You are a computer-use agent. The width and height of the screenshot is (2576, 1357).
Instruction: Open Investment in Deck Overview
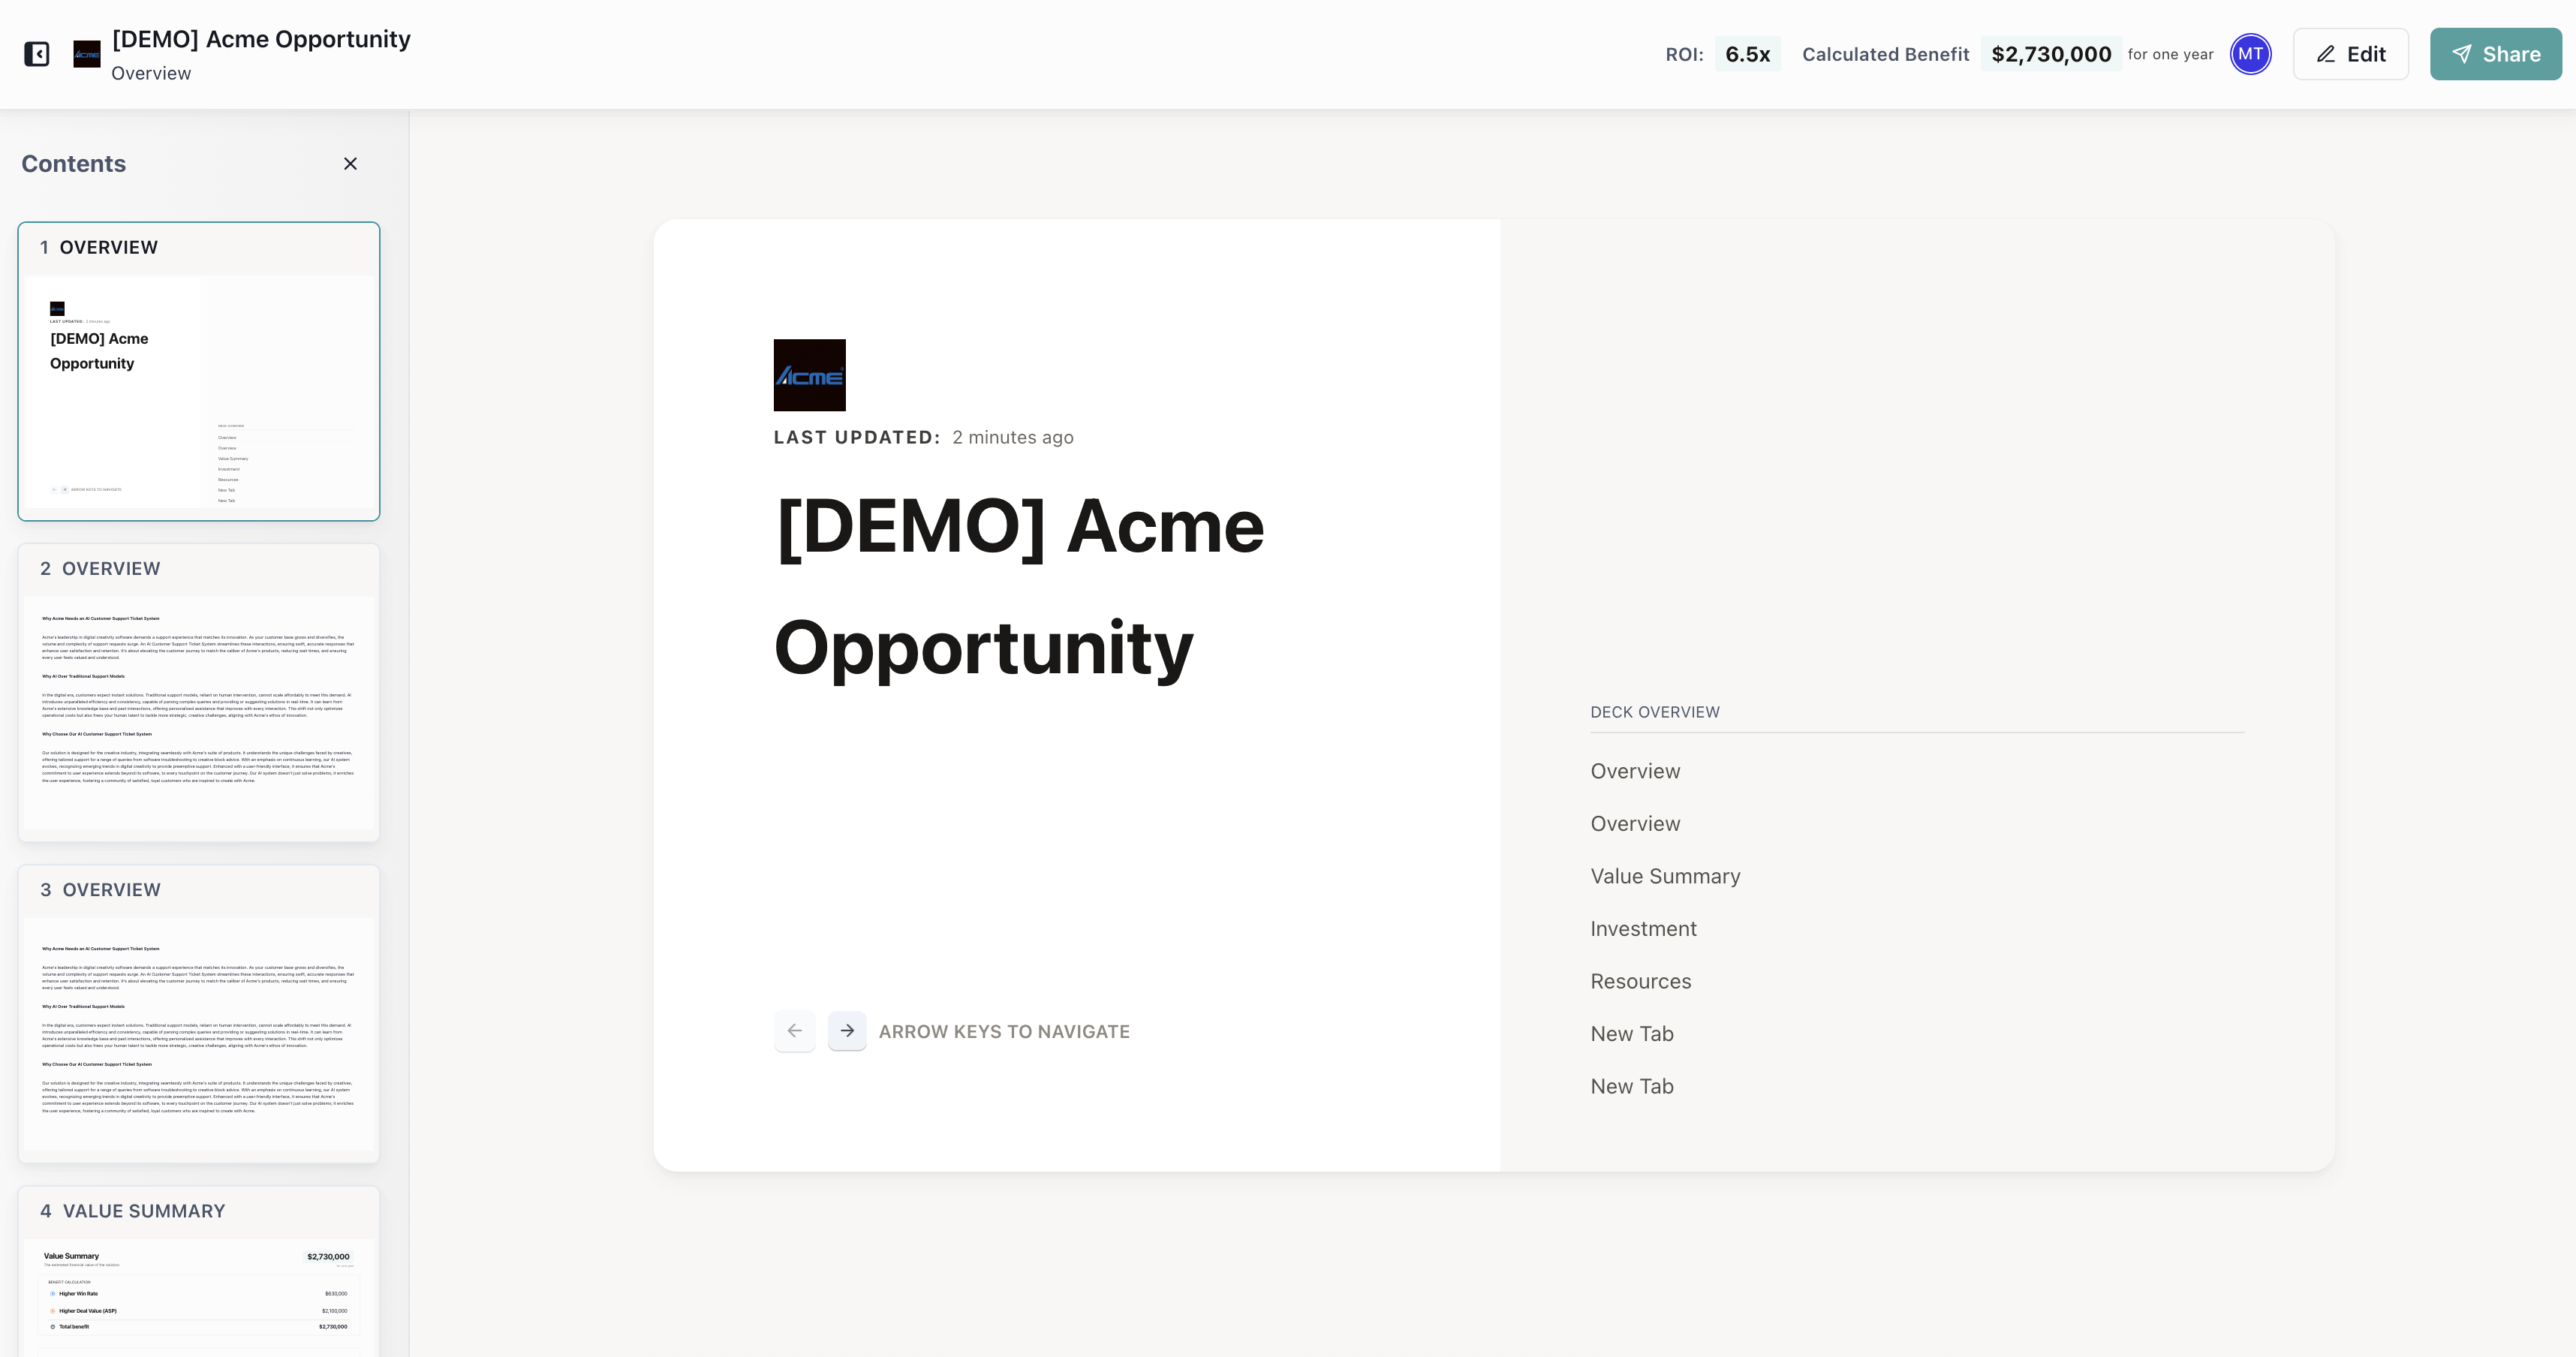pos(1643,929)
